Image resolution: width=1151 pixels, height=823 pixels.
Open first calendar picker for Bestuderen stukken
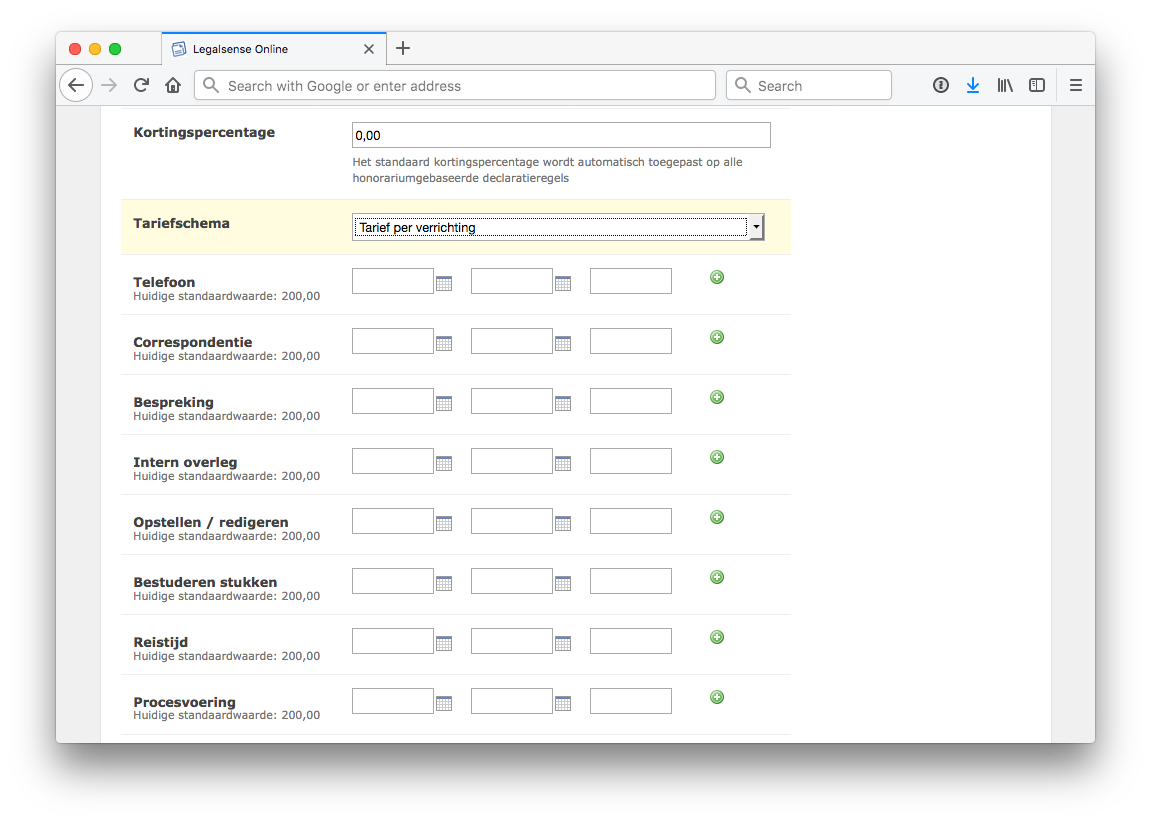click(x=444, y=584)
